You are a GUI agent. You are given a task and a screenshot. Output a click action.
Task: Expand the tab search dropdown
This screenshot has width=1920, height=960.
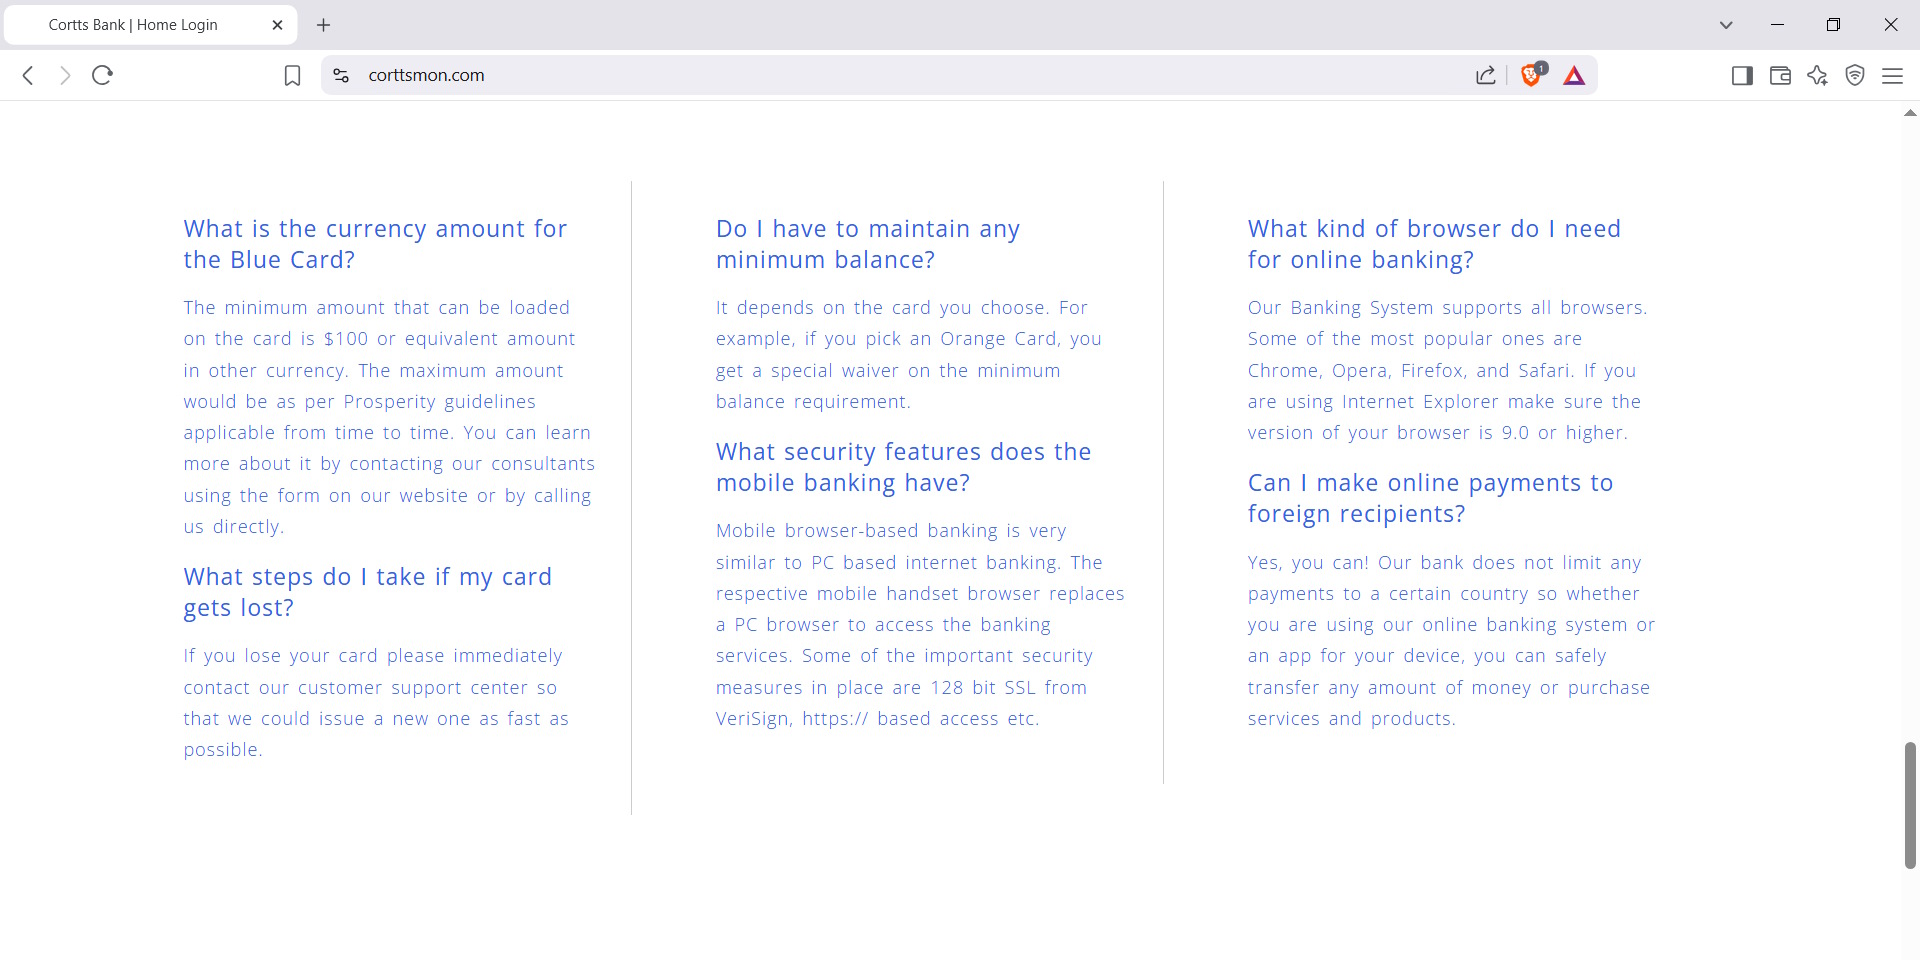1726,25
